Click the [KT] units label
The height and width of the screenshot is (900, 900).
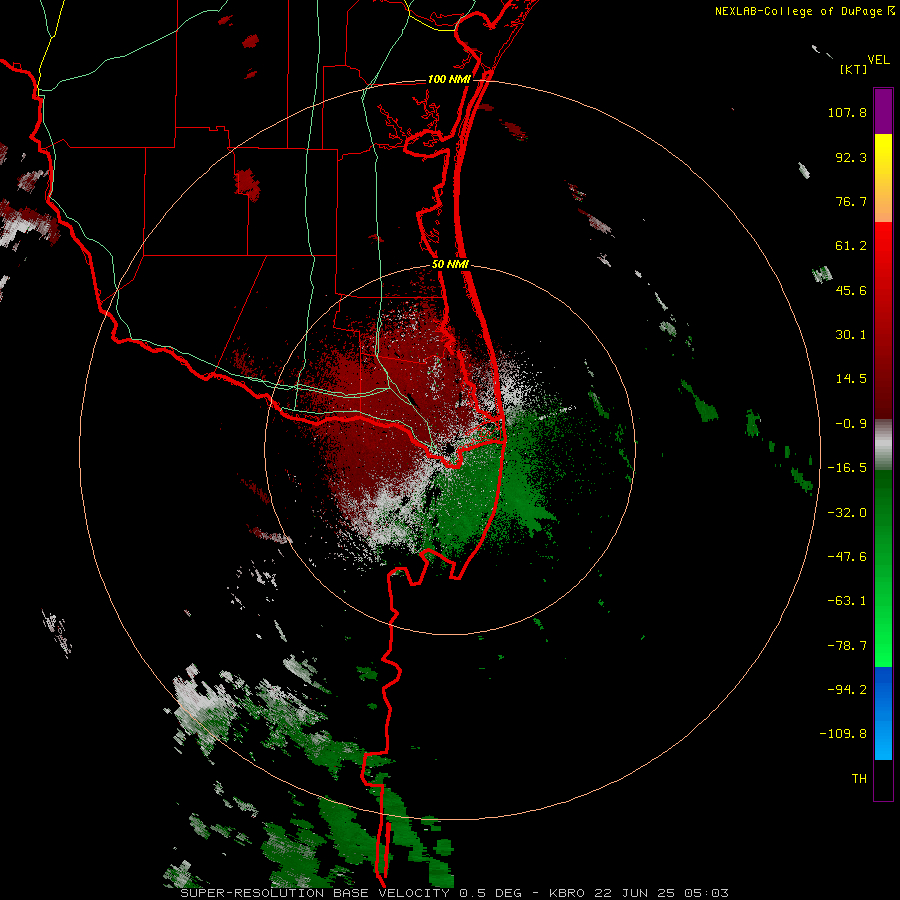pos(853,69)
